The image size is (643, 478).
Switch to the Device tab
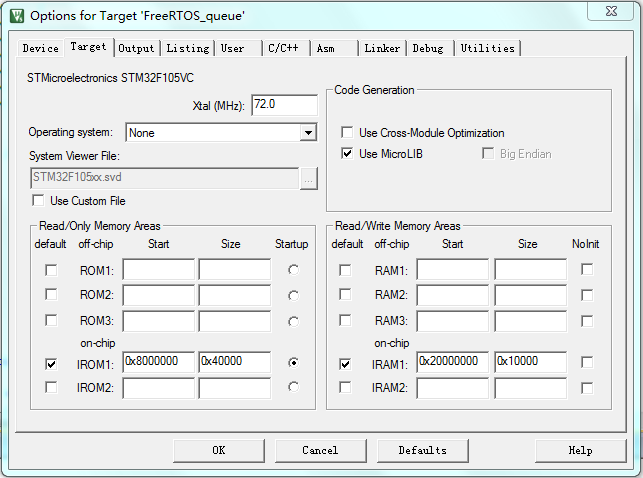pyautogui.click(x=41, y=48)
